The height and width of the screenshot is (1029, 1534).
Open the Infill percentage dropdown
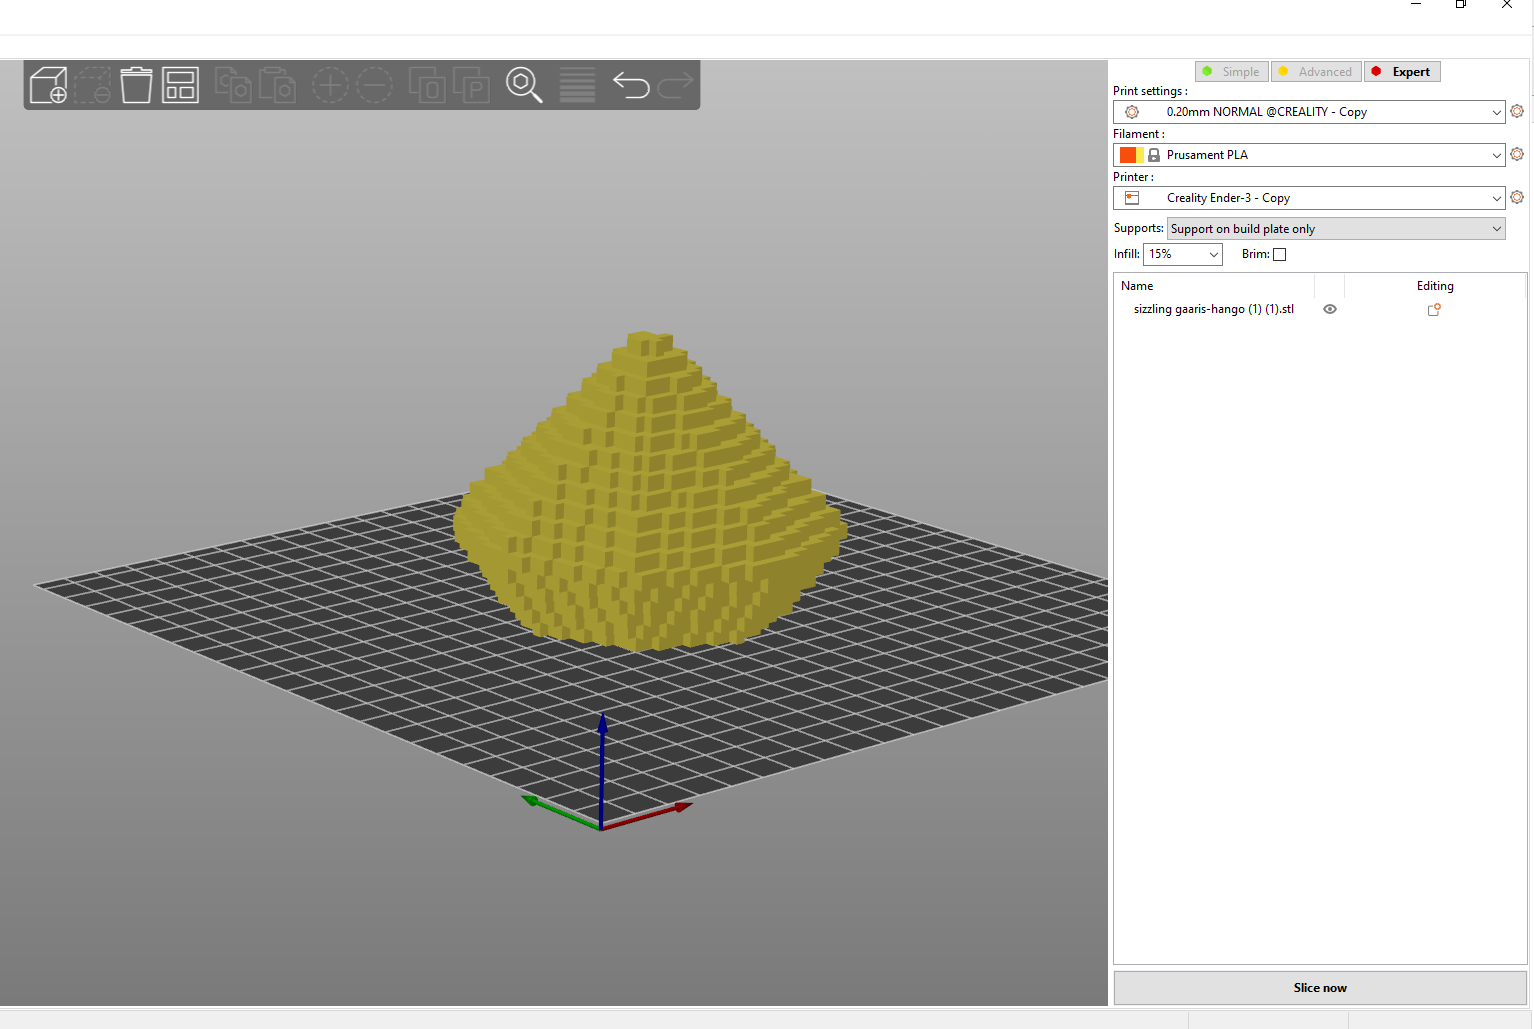pos(1182,254)
